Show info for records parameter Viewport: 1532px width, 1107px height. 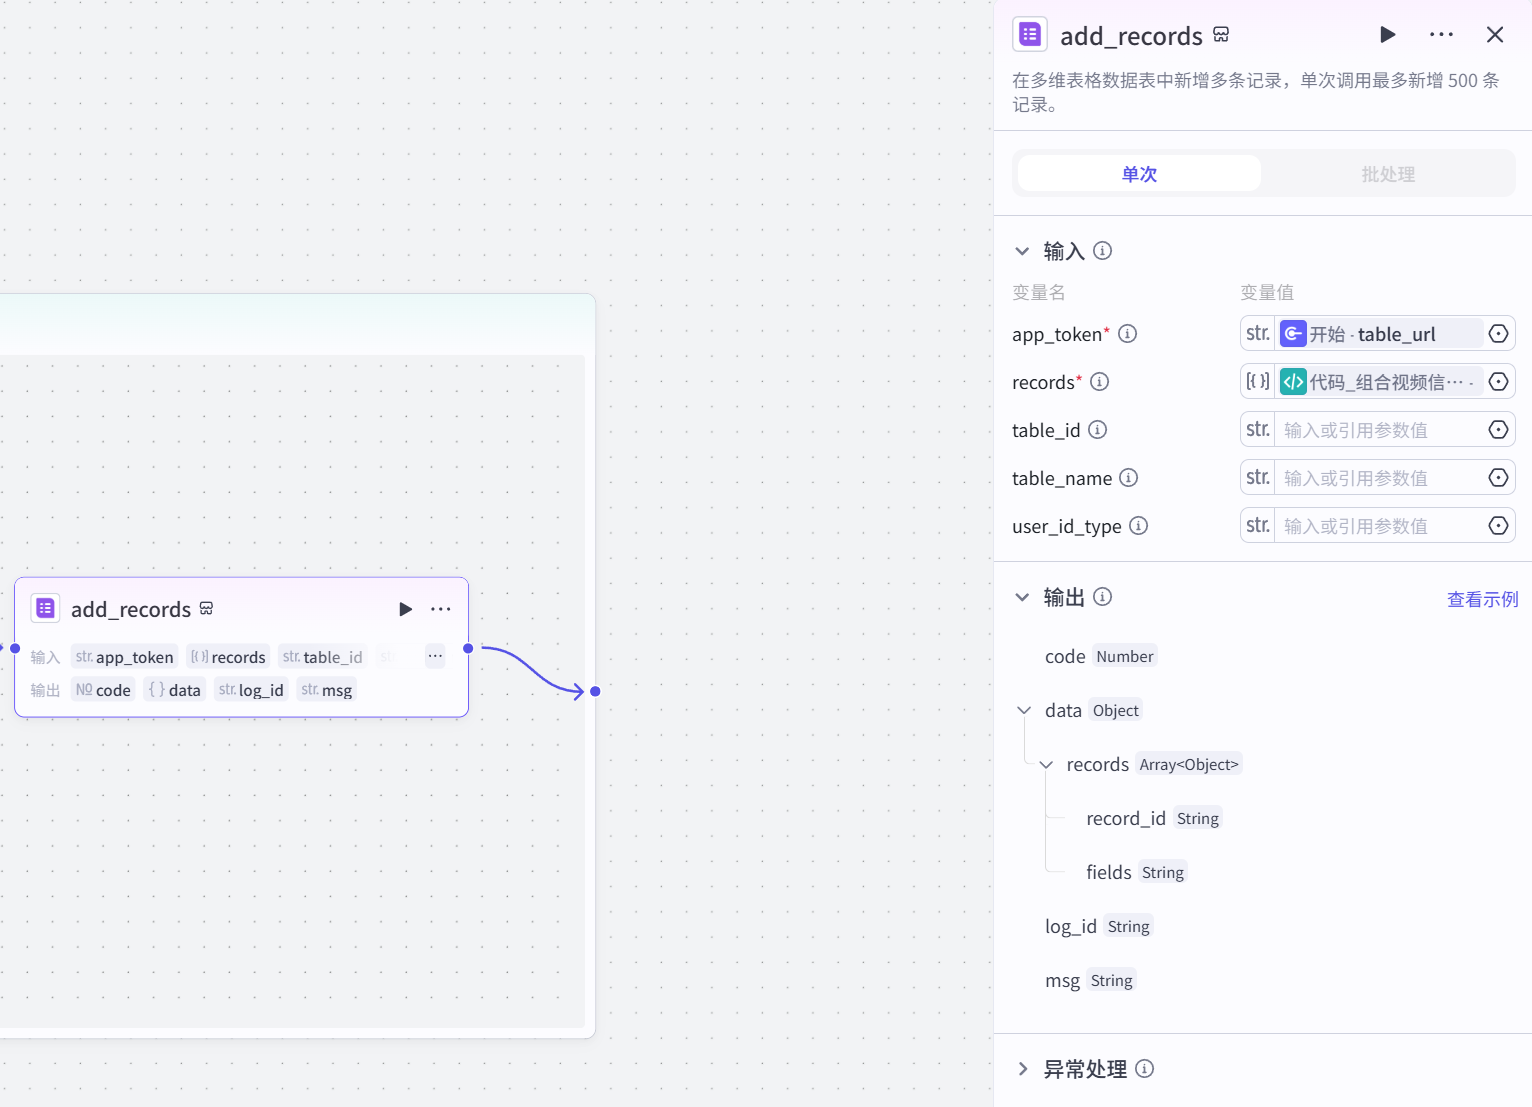(1099, 382)
